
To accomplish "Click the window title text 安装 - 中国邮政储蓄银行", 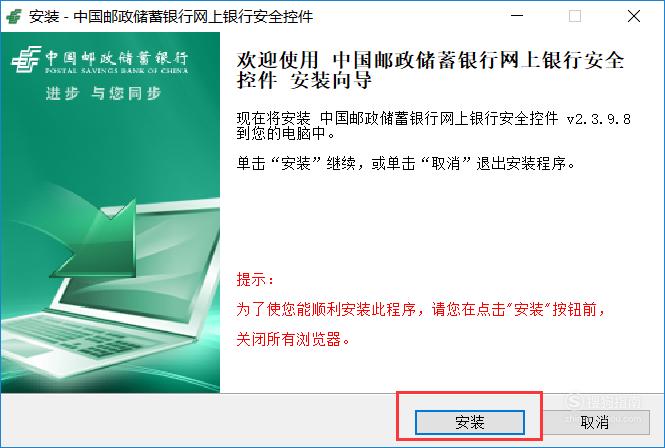I will [x=171, y=17].
